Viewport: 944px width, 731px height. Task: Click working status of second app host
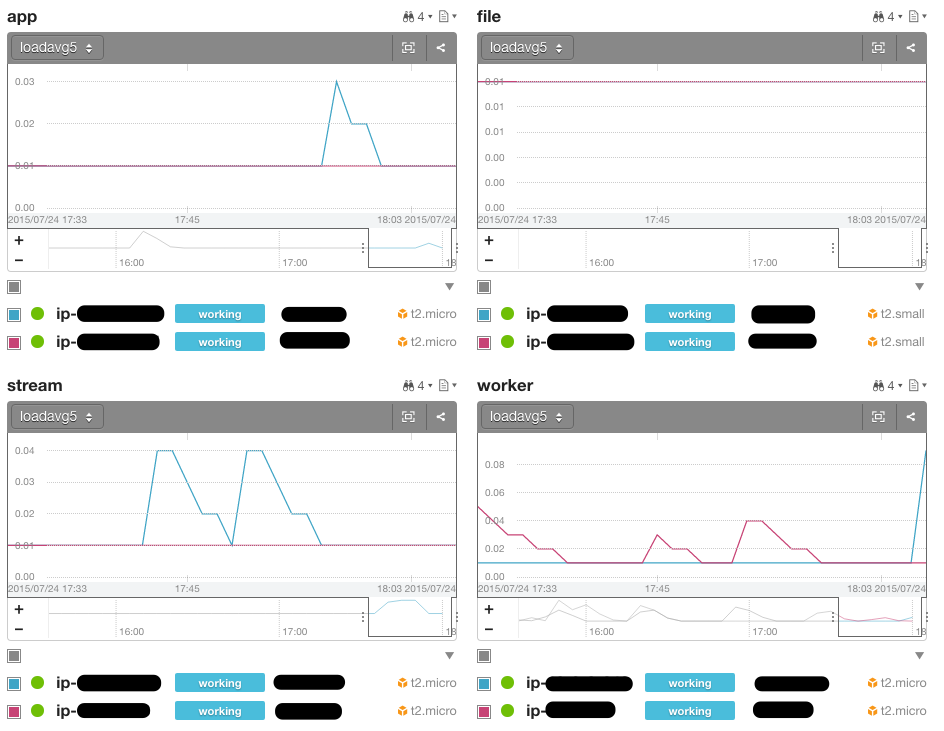pyautogui.click(x=220, y=341)
